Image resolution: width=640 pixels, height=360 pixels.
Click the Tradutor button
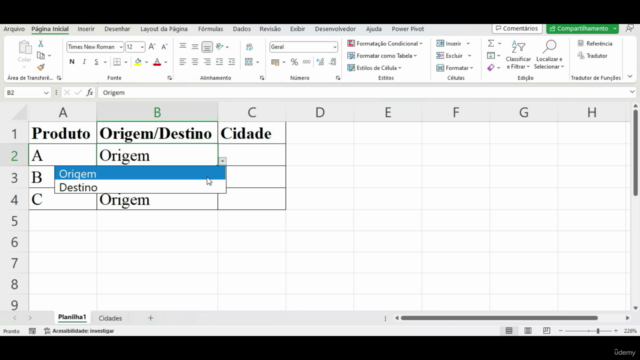pos(593,56)
